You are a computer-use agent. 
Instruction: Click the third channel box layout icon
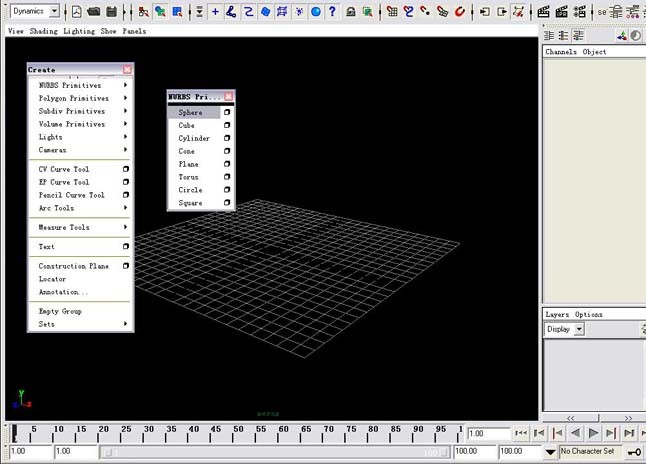click(578, 36)
